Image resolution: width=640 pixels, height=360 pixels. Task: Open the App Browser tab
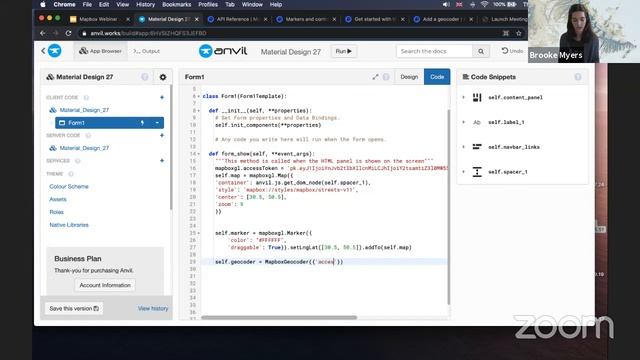tap(100, 51)
